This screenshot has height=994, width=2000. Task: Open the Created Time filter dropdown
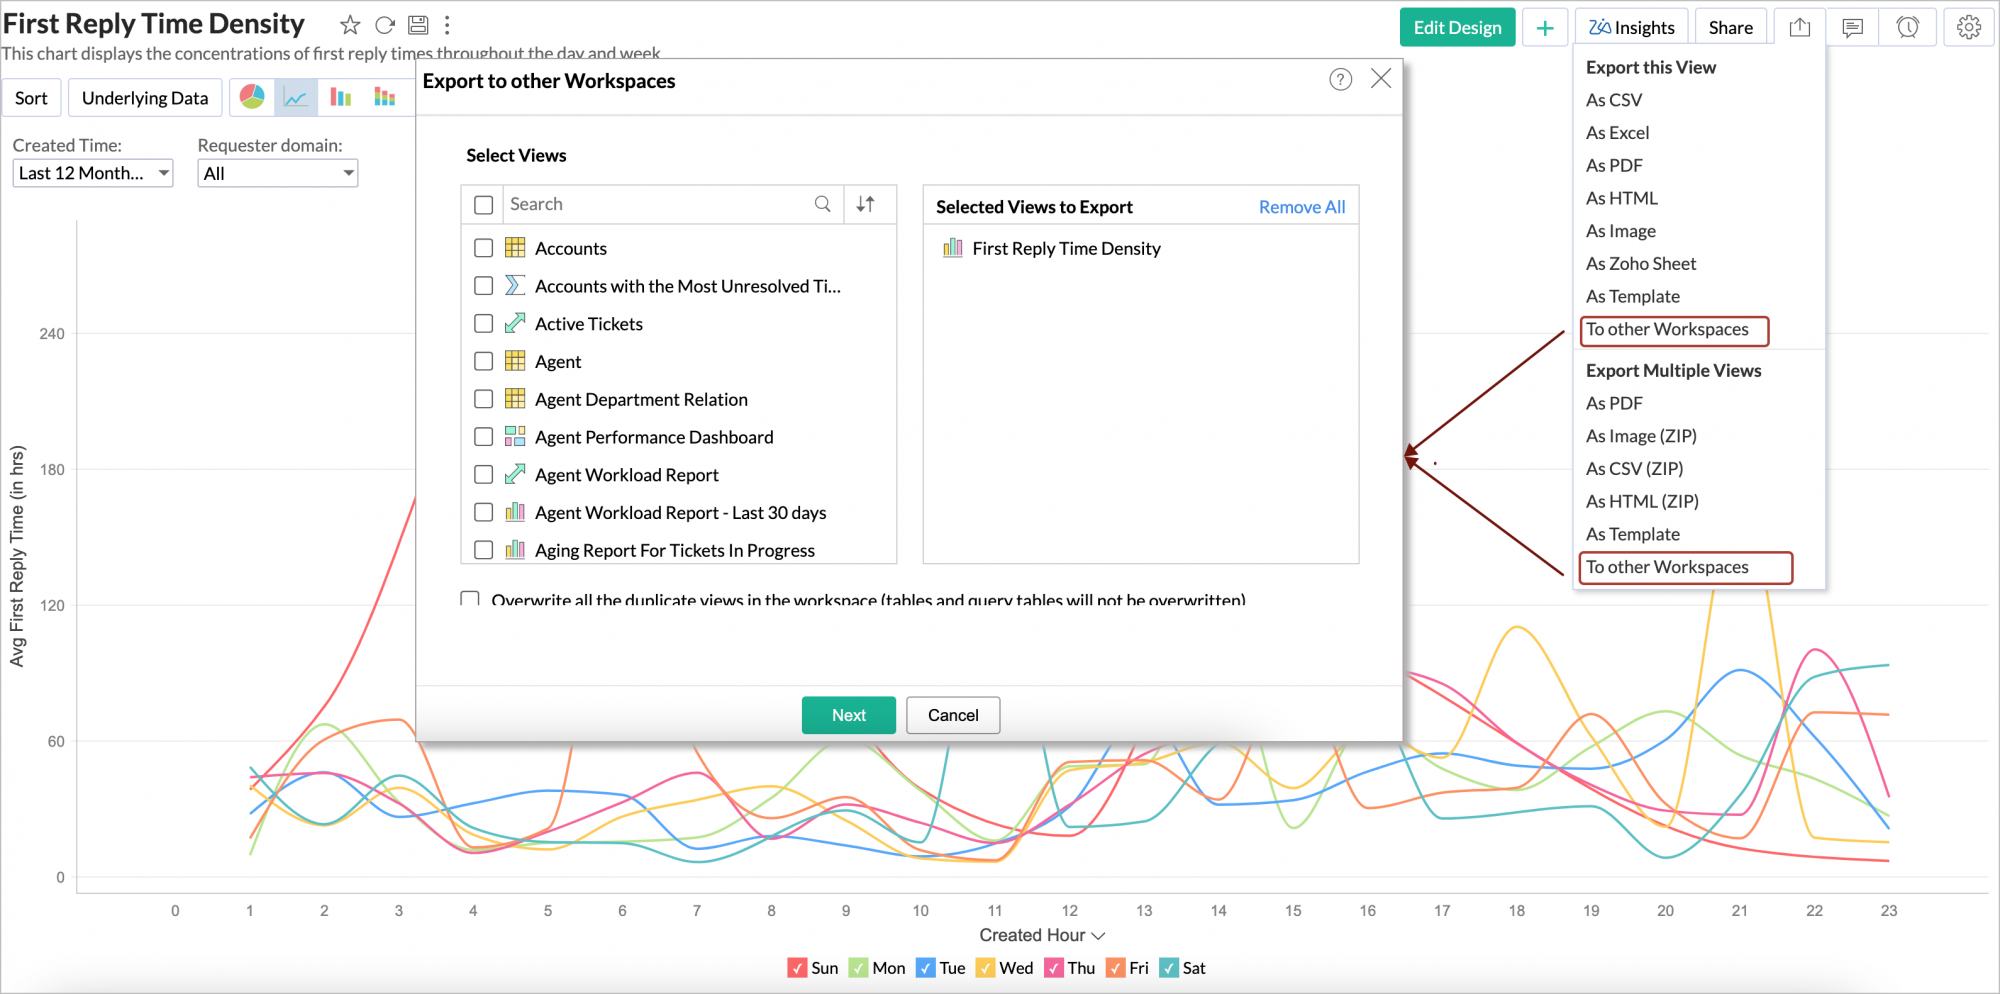pos(92,172)
